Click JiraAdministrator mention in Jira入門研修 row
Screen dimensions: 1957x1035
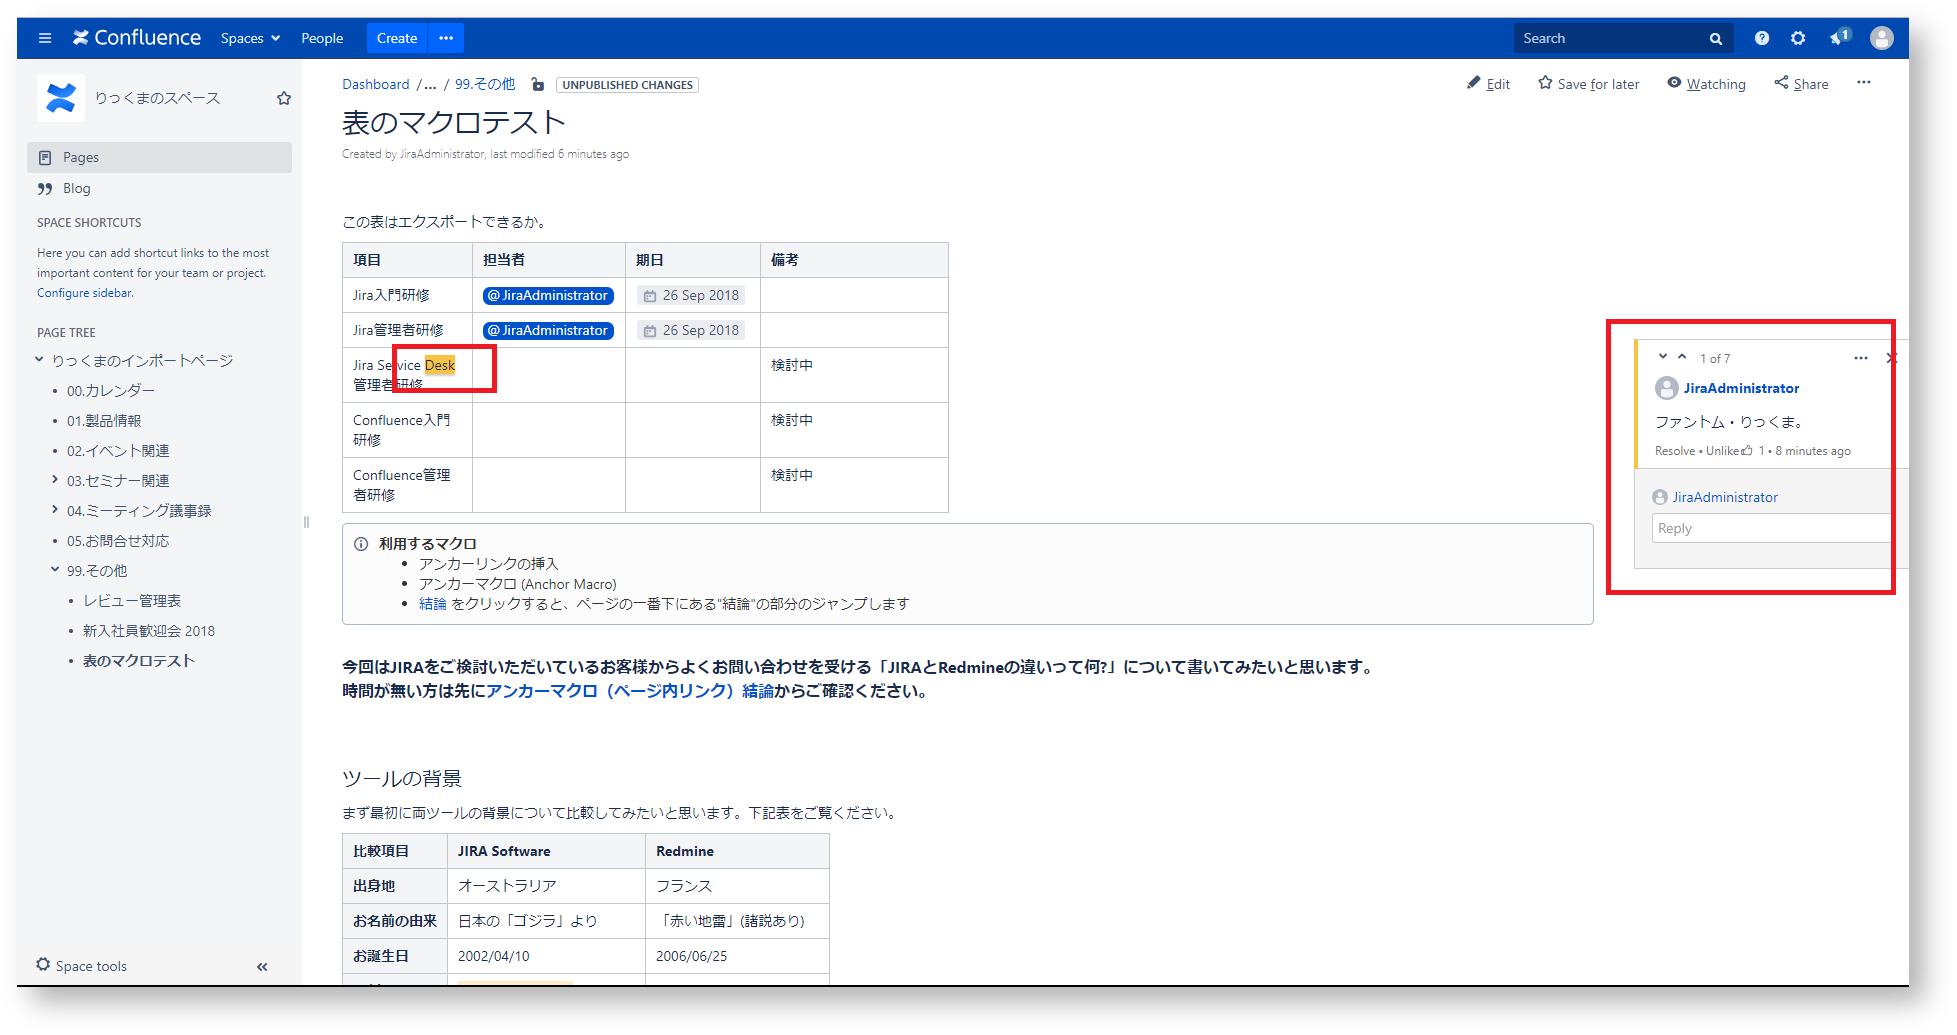point(548,295)
